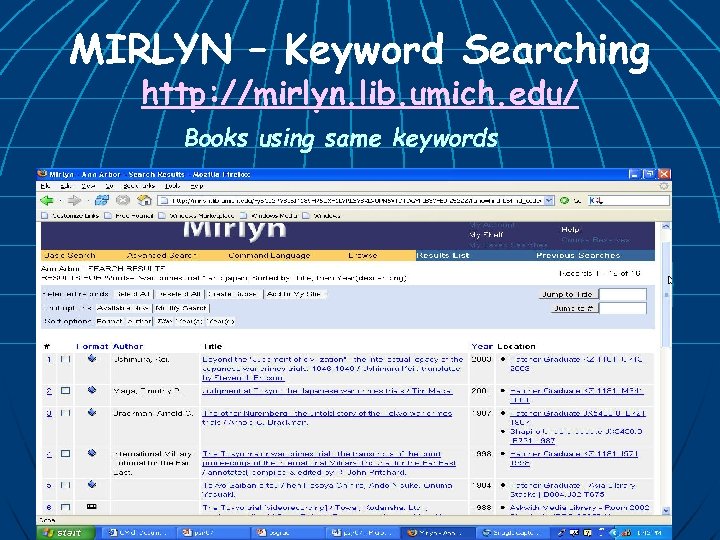Viewport: 720px width, 540px height.
Task: Open the Tools menu in Firefox
Action: [173, 186]
